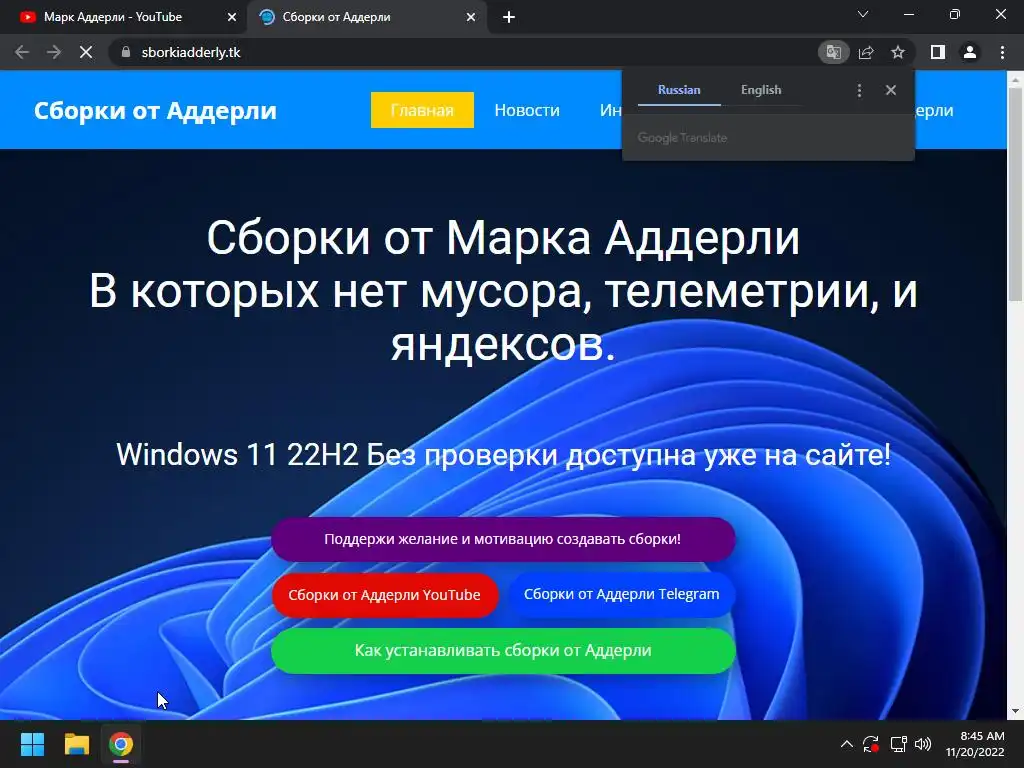Click the browser forward arrow
The image size is (1024, 768).
coord(54,52)
